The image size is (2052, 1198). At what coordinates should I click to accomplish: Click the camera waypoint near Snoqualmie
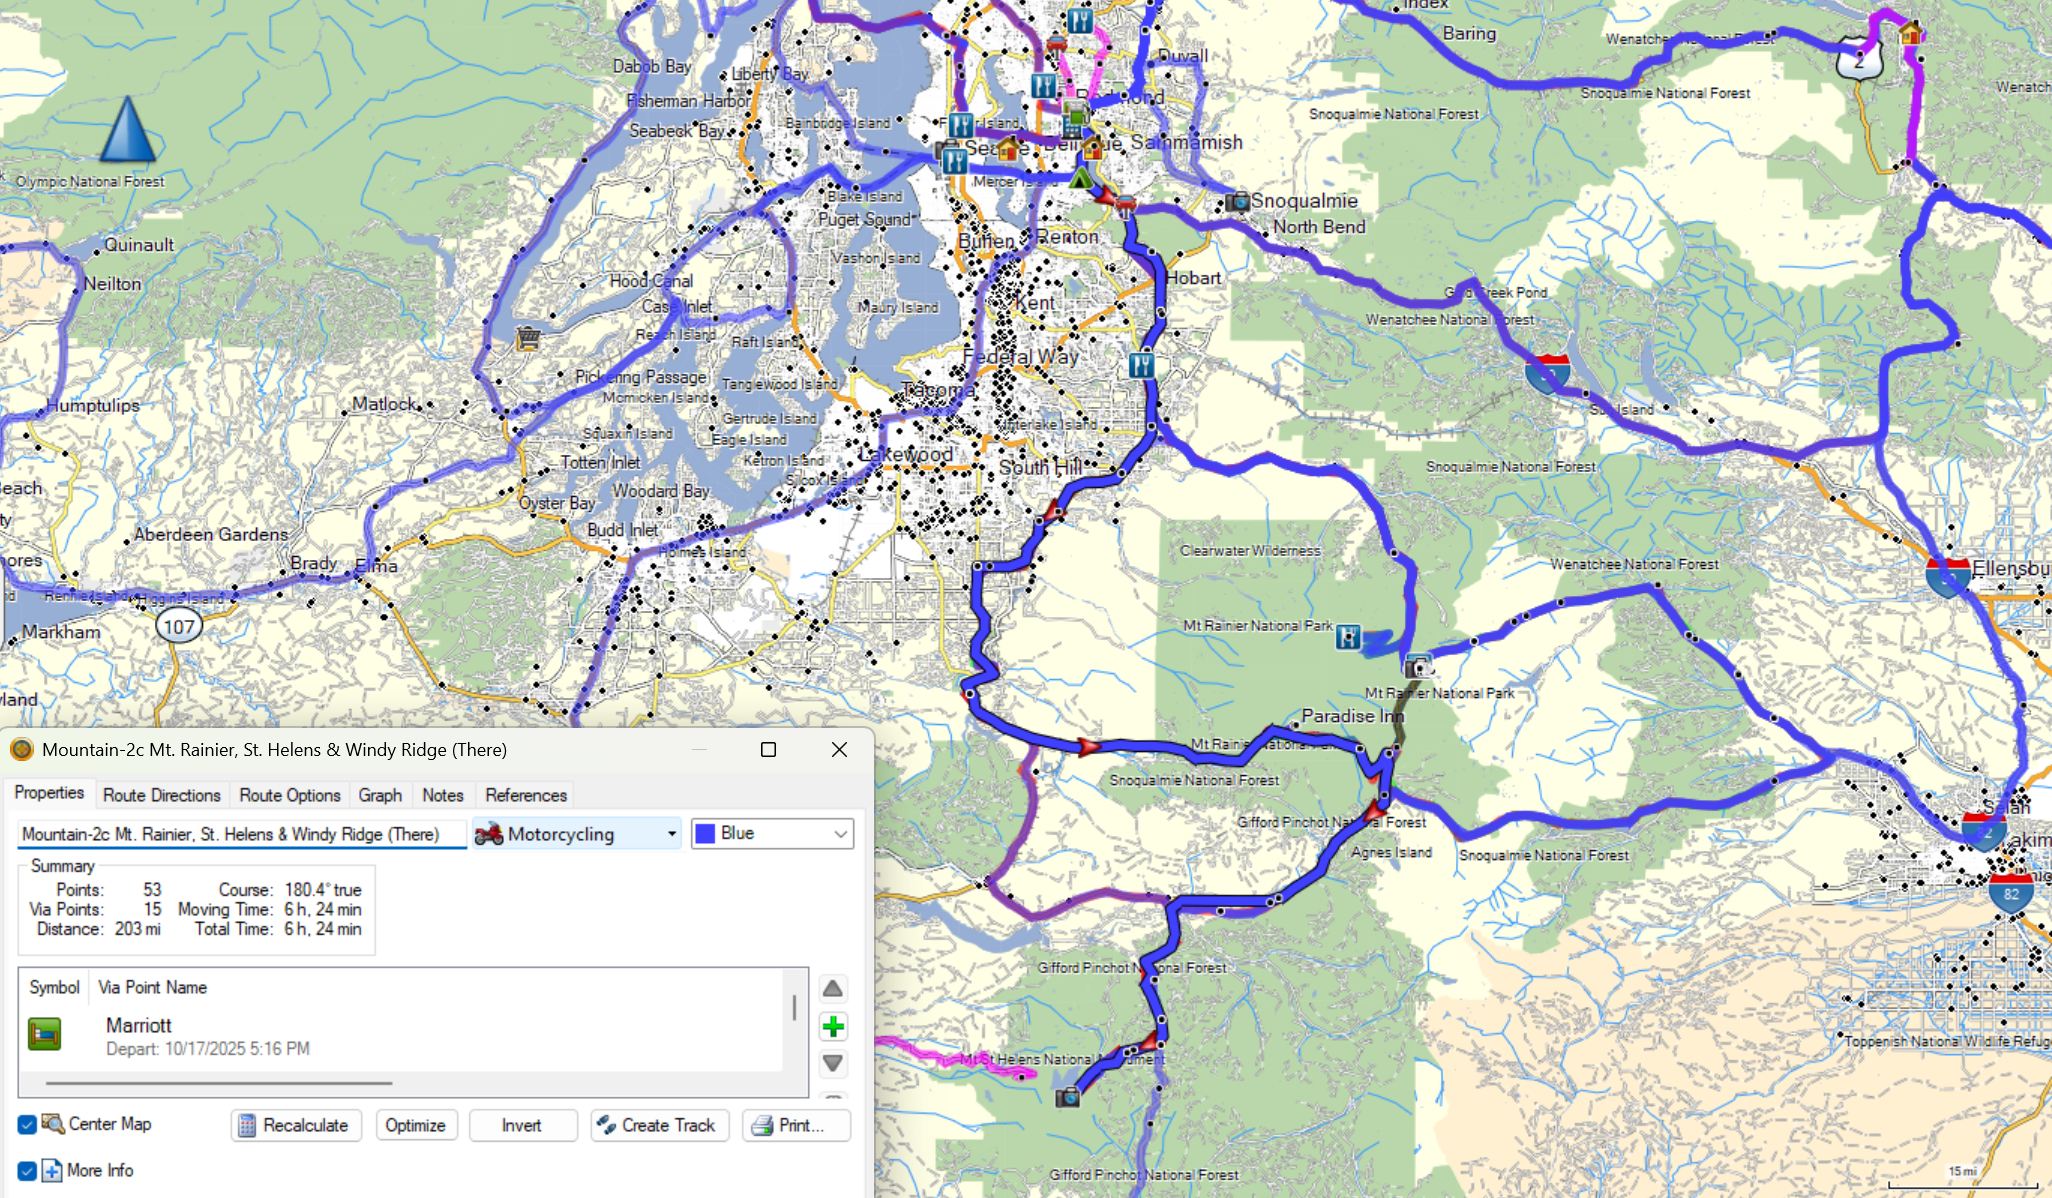[1237, 202]
